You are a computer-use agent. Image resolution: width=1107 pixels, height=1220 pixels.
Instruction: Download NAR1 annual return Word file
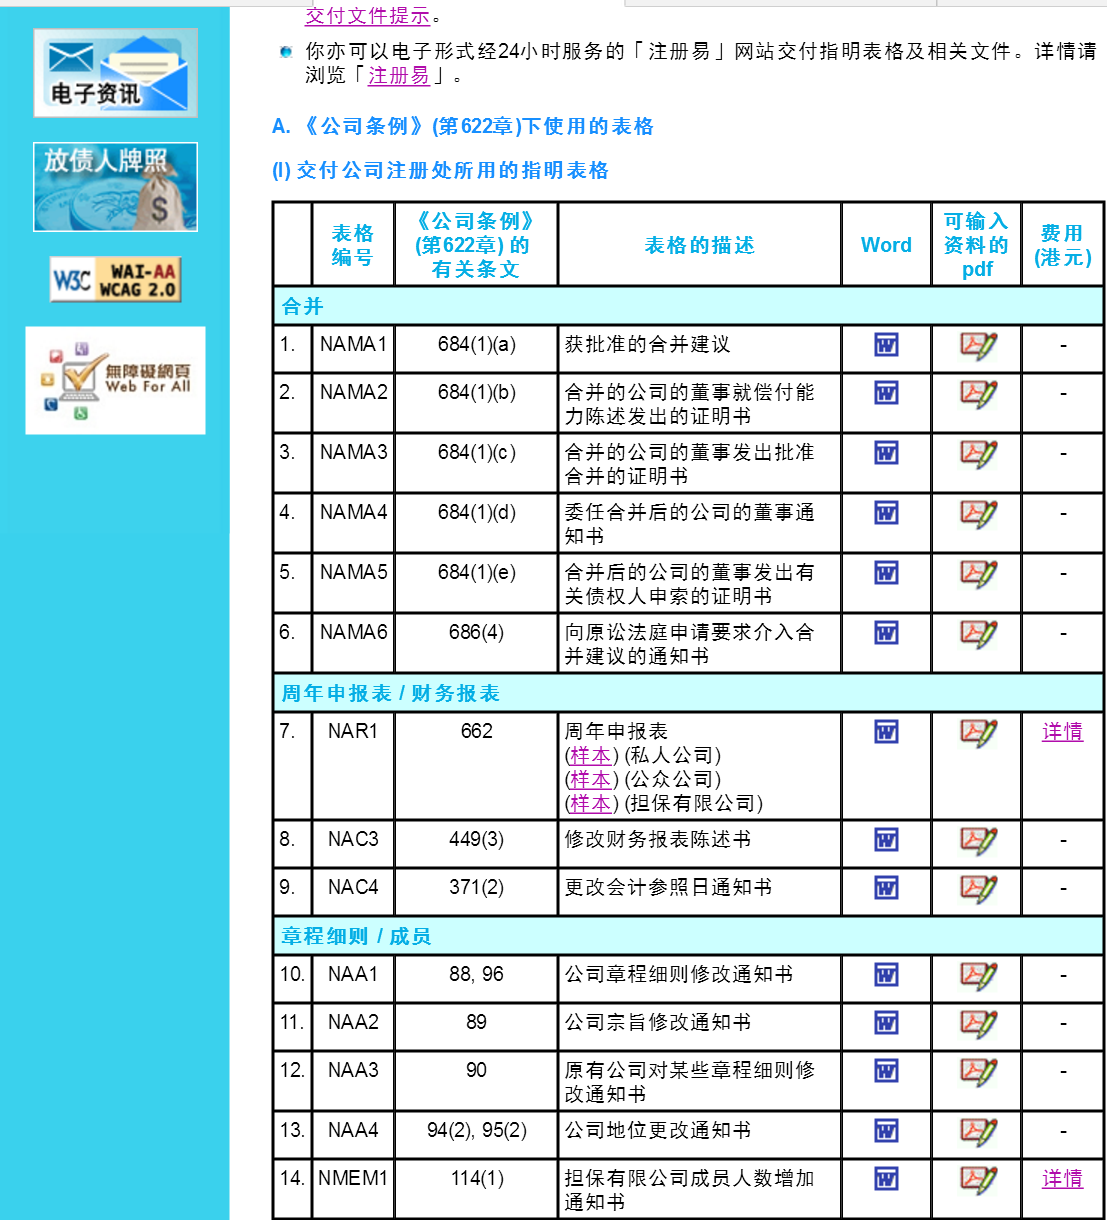tap(885, 731)
